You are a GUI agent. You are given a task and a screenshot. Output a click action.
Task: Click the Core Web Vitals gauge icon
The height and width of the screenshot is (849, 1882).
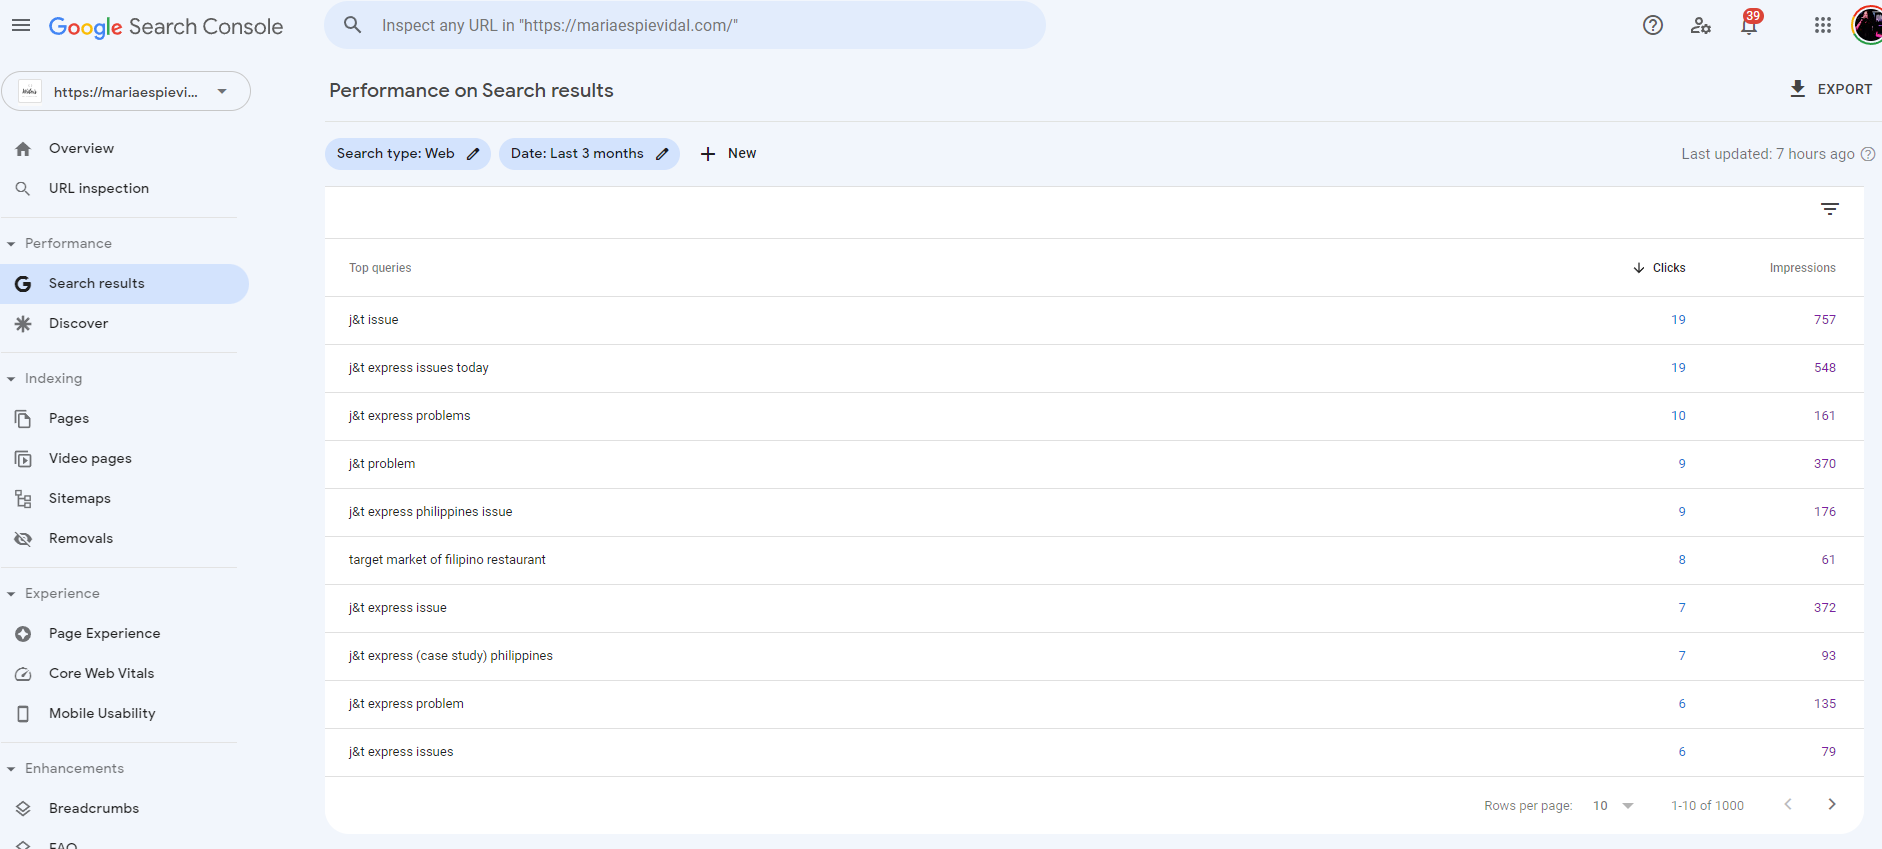(x=23, y=674)
